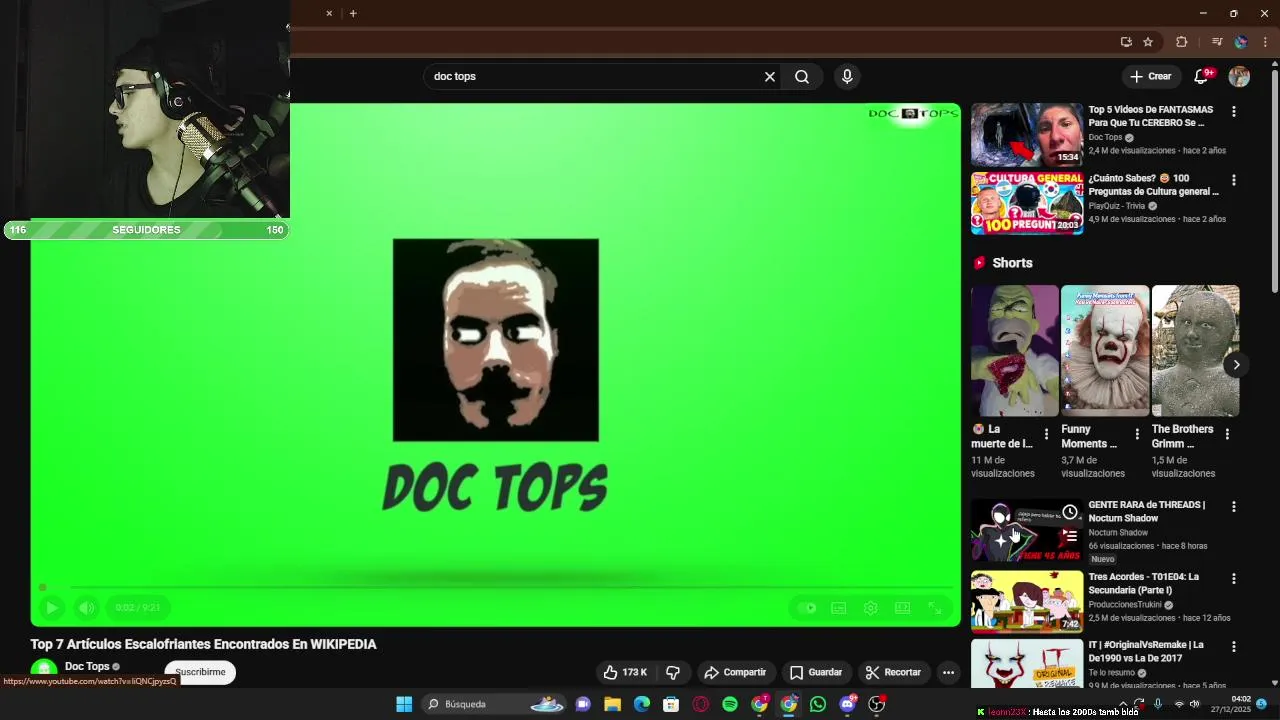Open 'Funny Moments ...' Short title
The image size is (1280, 720).
point(1089,436)
